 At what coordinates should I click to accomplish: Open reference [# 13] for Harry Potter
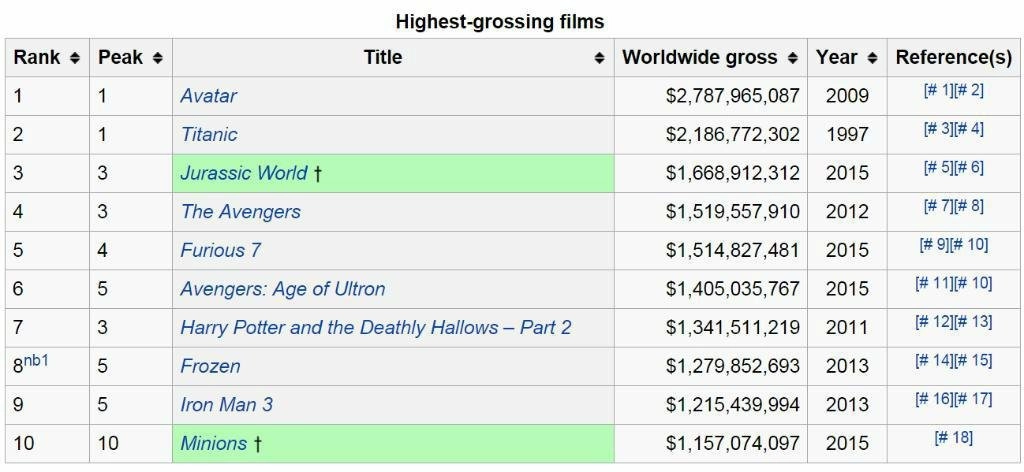973,322
